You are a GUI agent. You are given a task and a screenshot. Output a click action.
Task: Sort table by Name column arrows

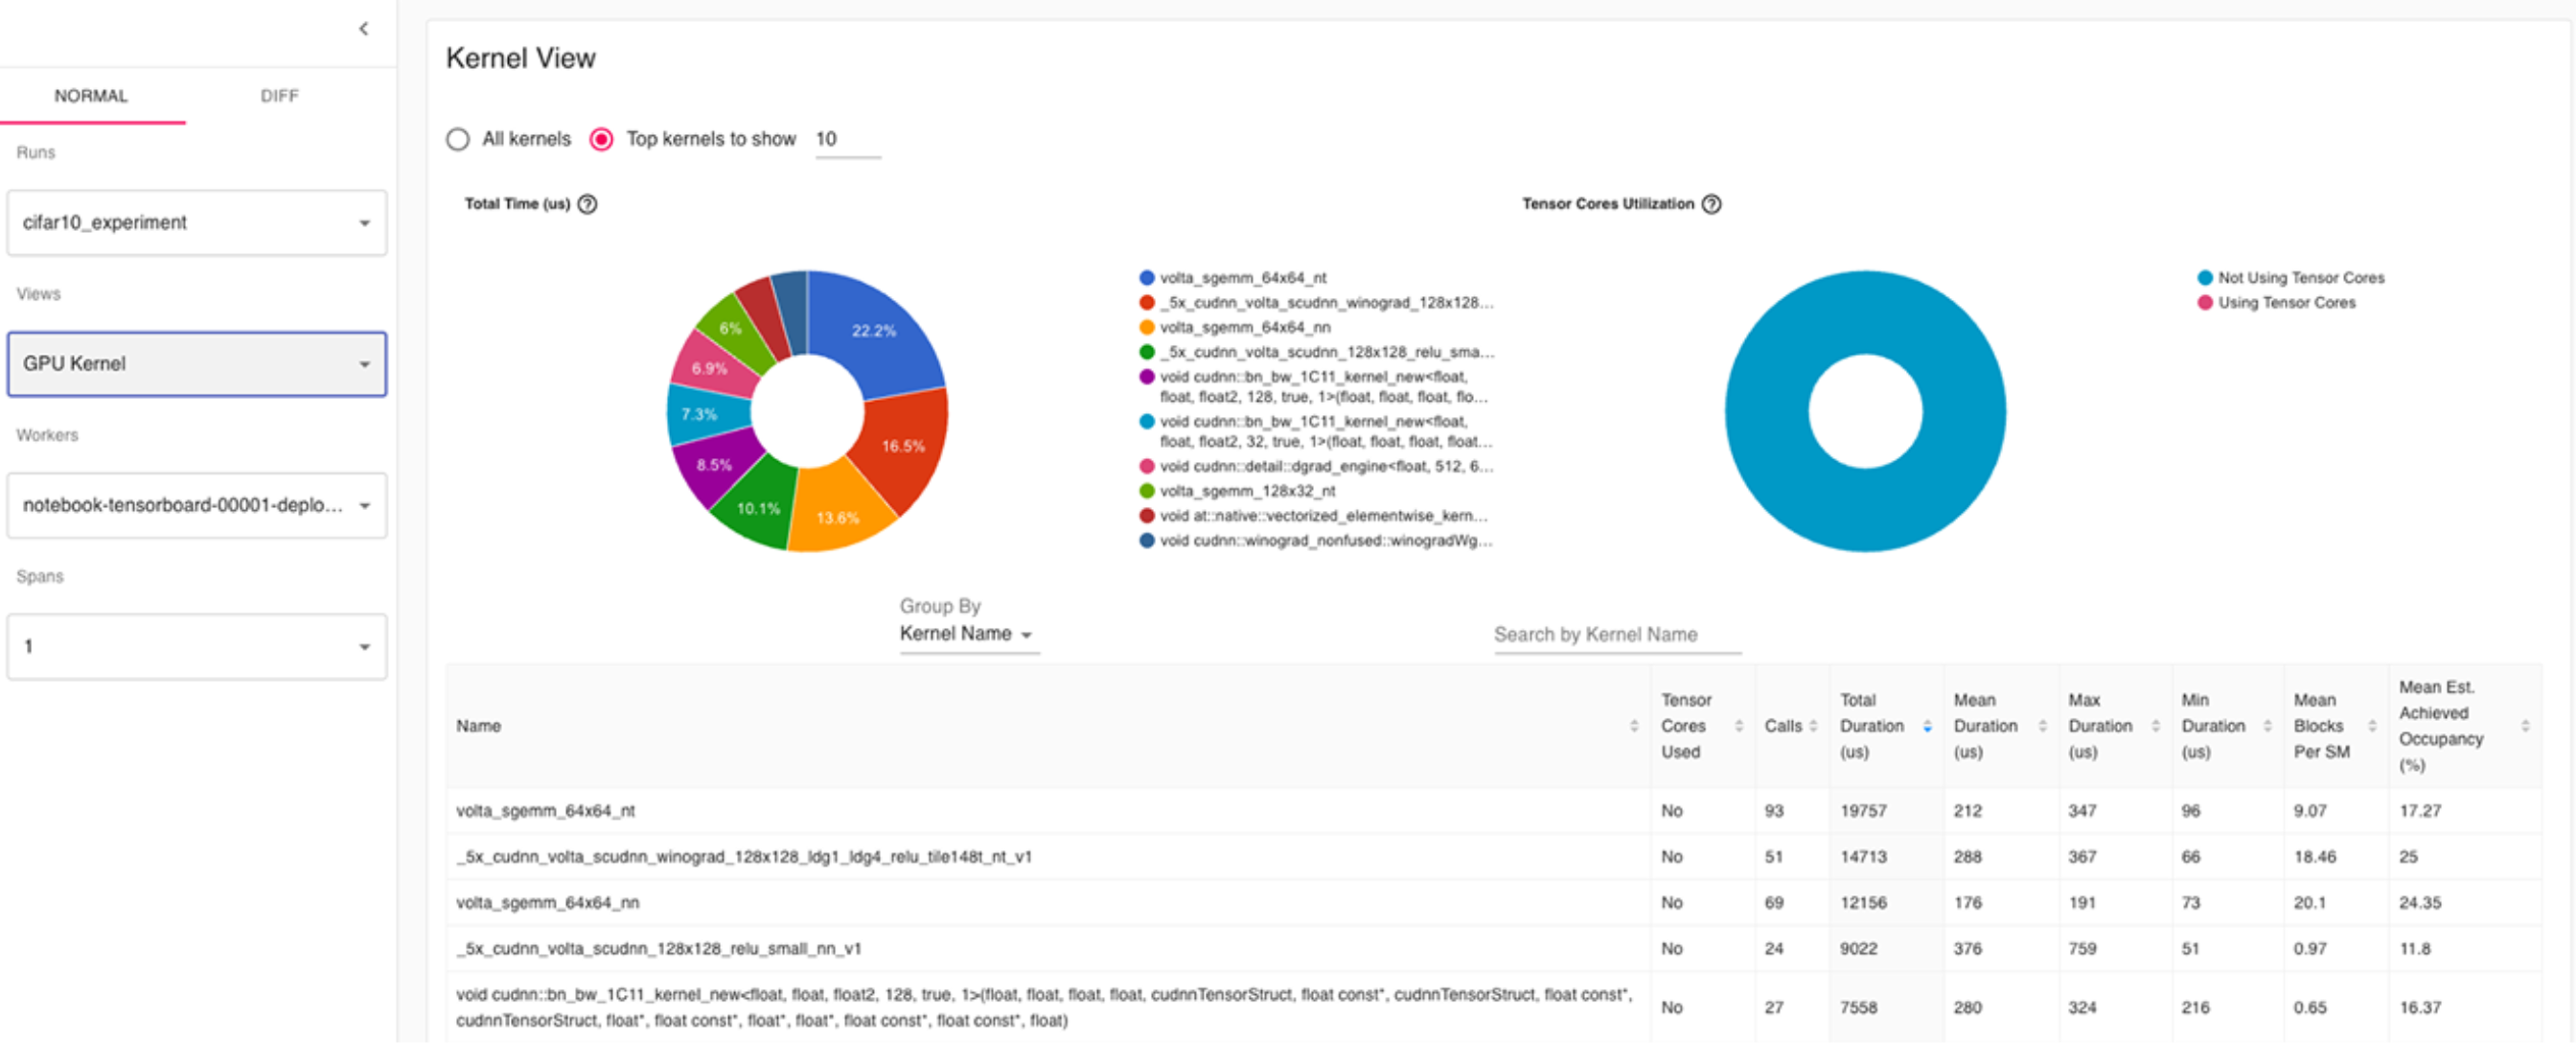(x=1634, y=726)
